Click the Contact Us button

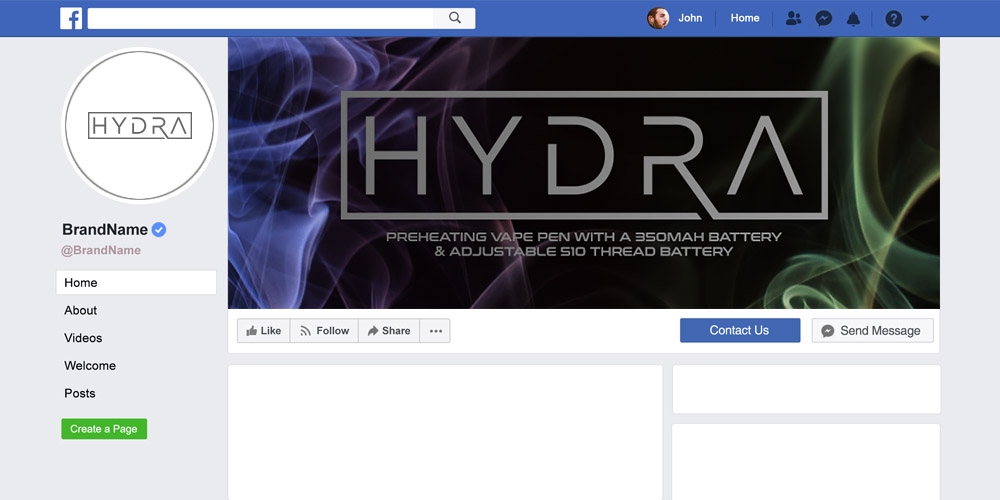pos(740,330)
